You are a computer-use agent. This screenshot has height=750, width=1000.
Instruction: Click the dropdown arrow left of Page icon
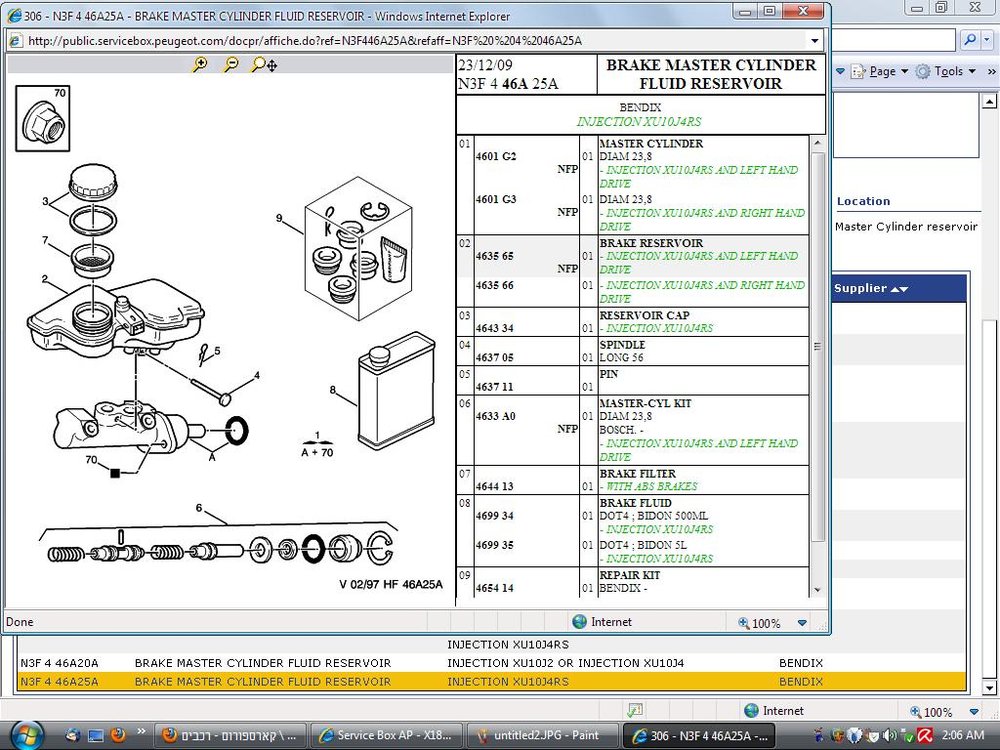[840, 71]
